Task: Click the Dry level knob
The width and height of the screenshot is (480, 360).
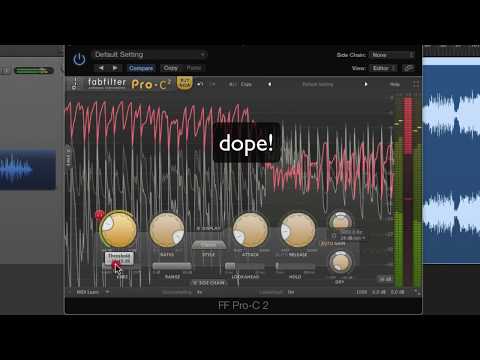Action: click(340, 262)
